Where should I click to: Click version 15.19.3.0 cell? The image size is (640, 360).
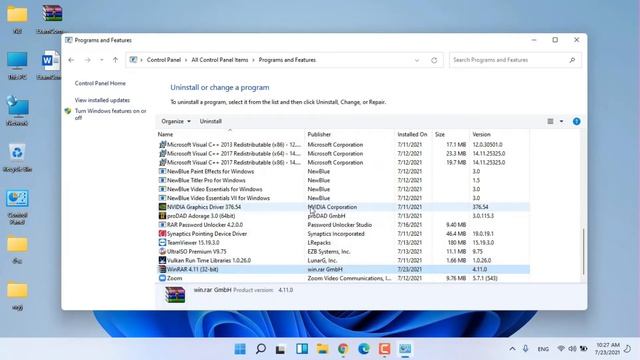coord(483,242)
